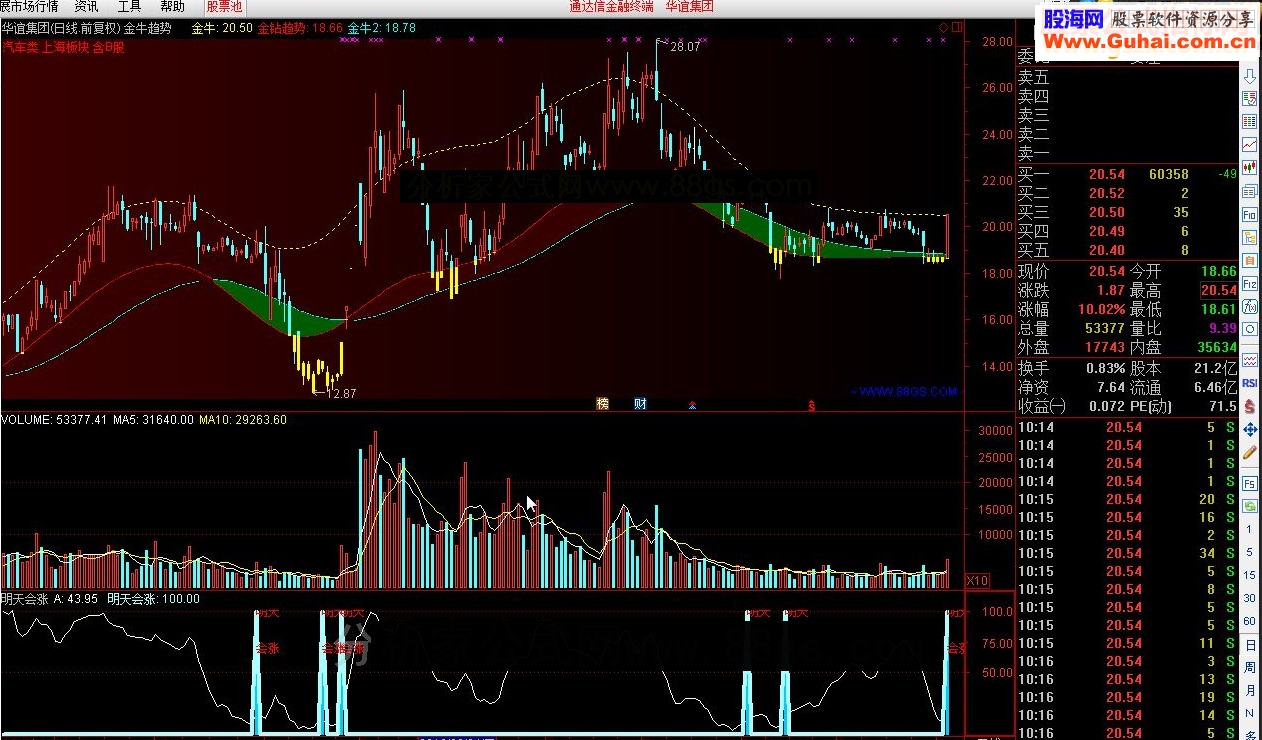Click 买二 bid price 20.52
This screenshot has height=740, width=1262.
tap(1107, 194)
